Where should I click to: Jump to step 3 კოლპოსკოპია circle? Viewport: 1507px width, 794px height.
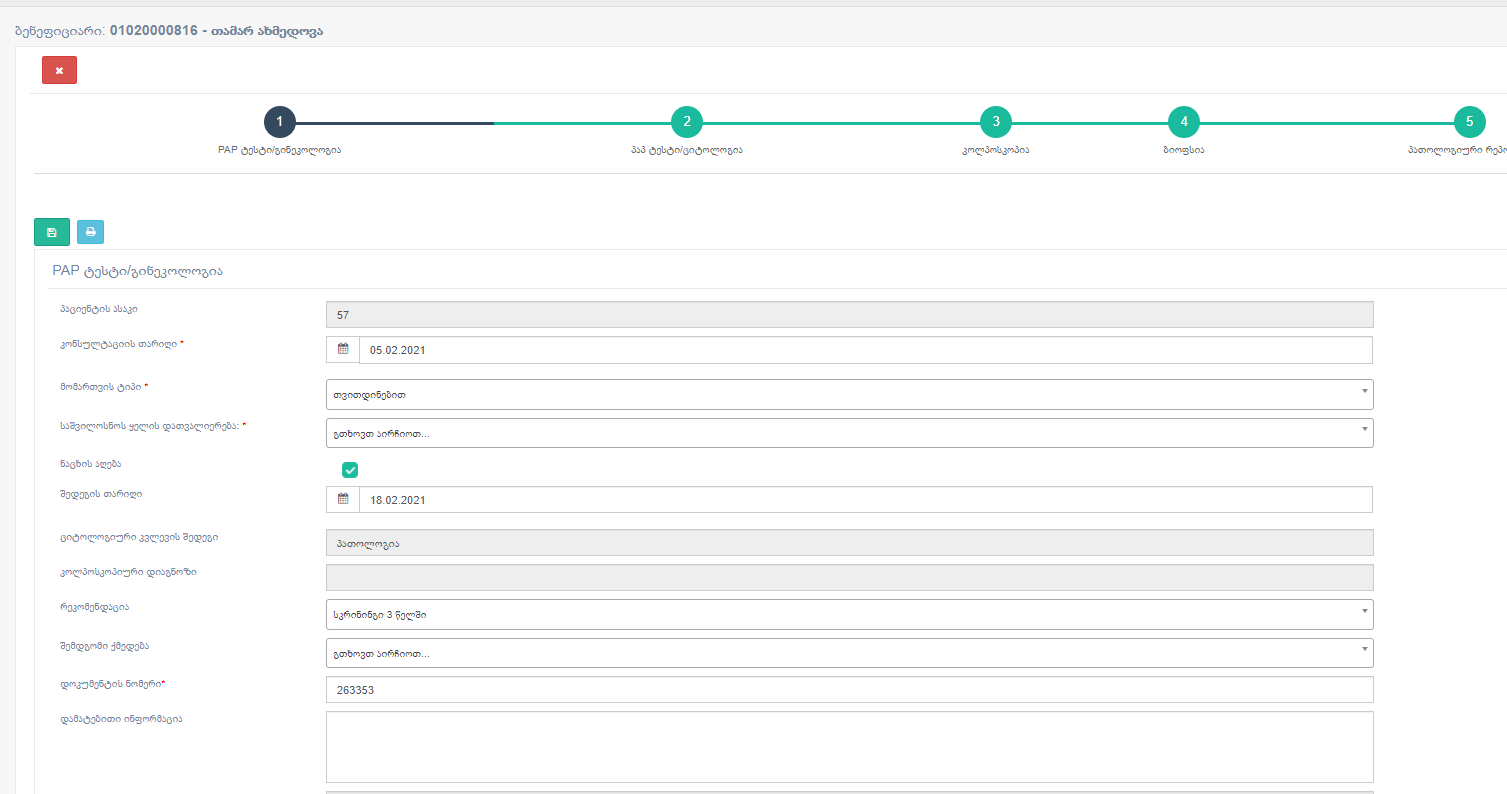[x=996, y=122]
